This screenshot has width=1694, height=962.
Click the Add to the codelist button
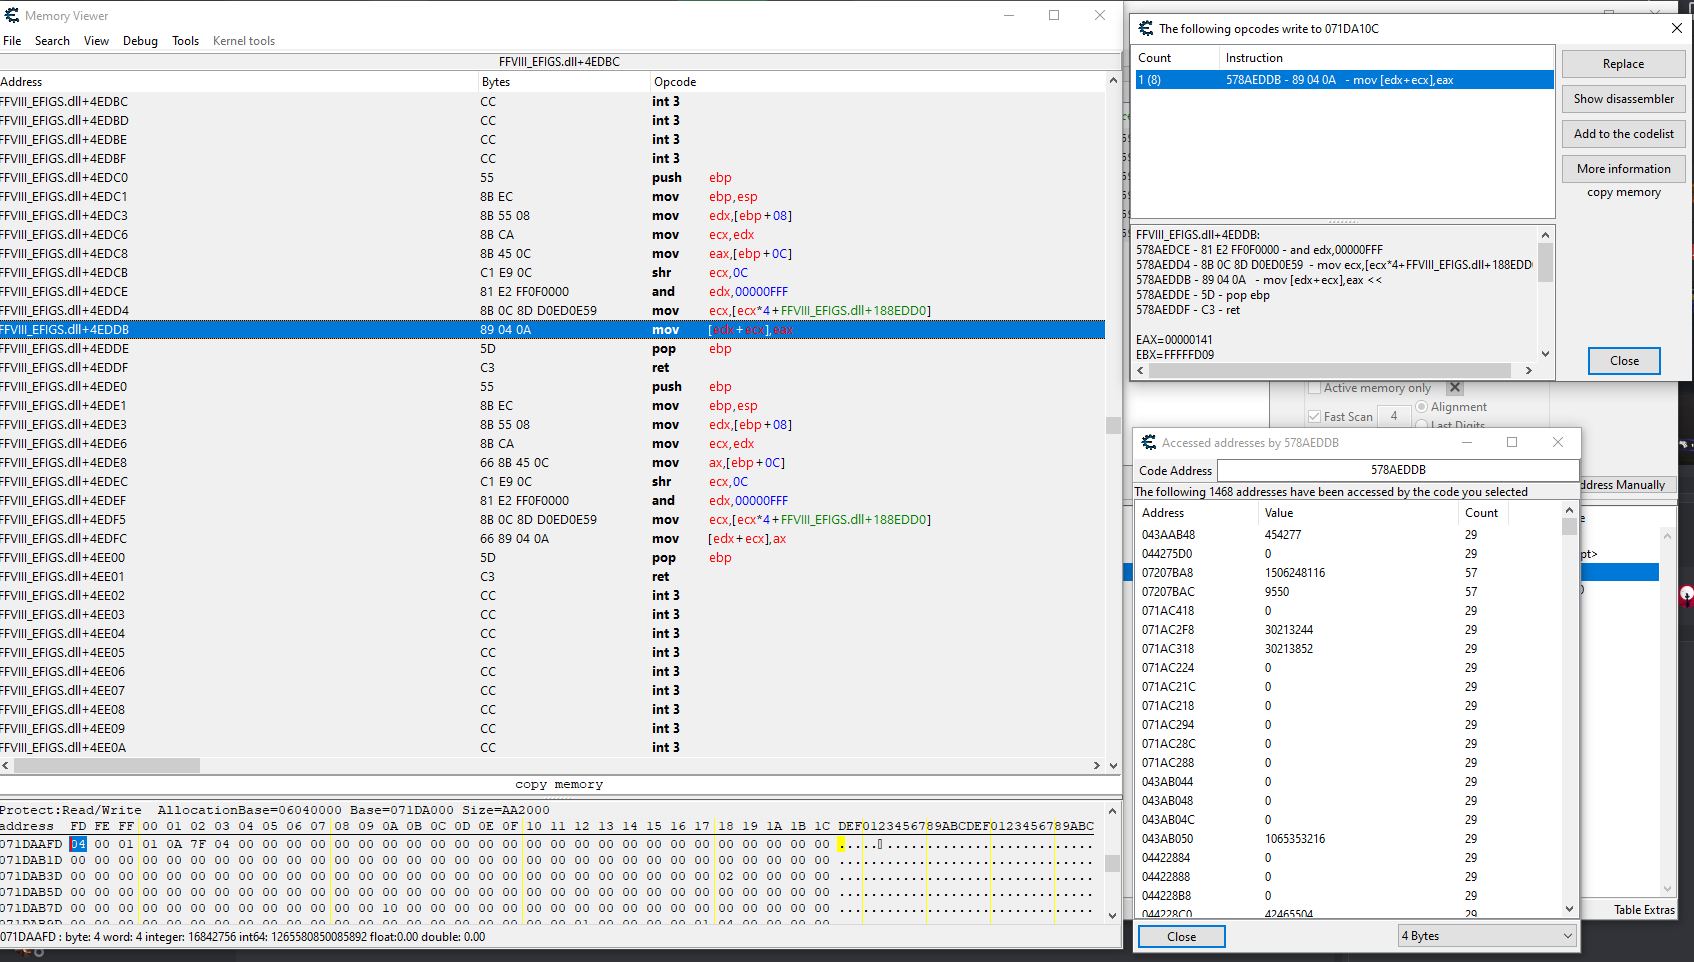[x=1623, y=134]
